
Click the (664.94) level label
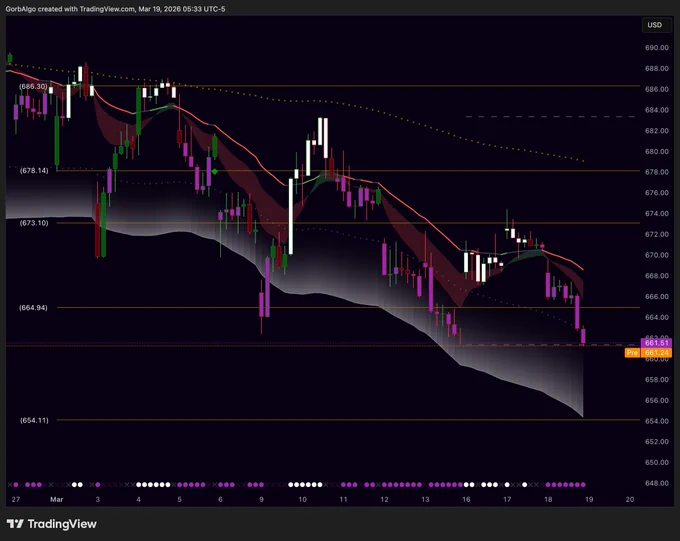click(x=33, y=308)
